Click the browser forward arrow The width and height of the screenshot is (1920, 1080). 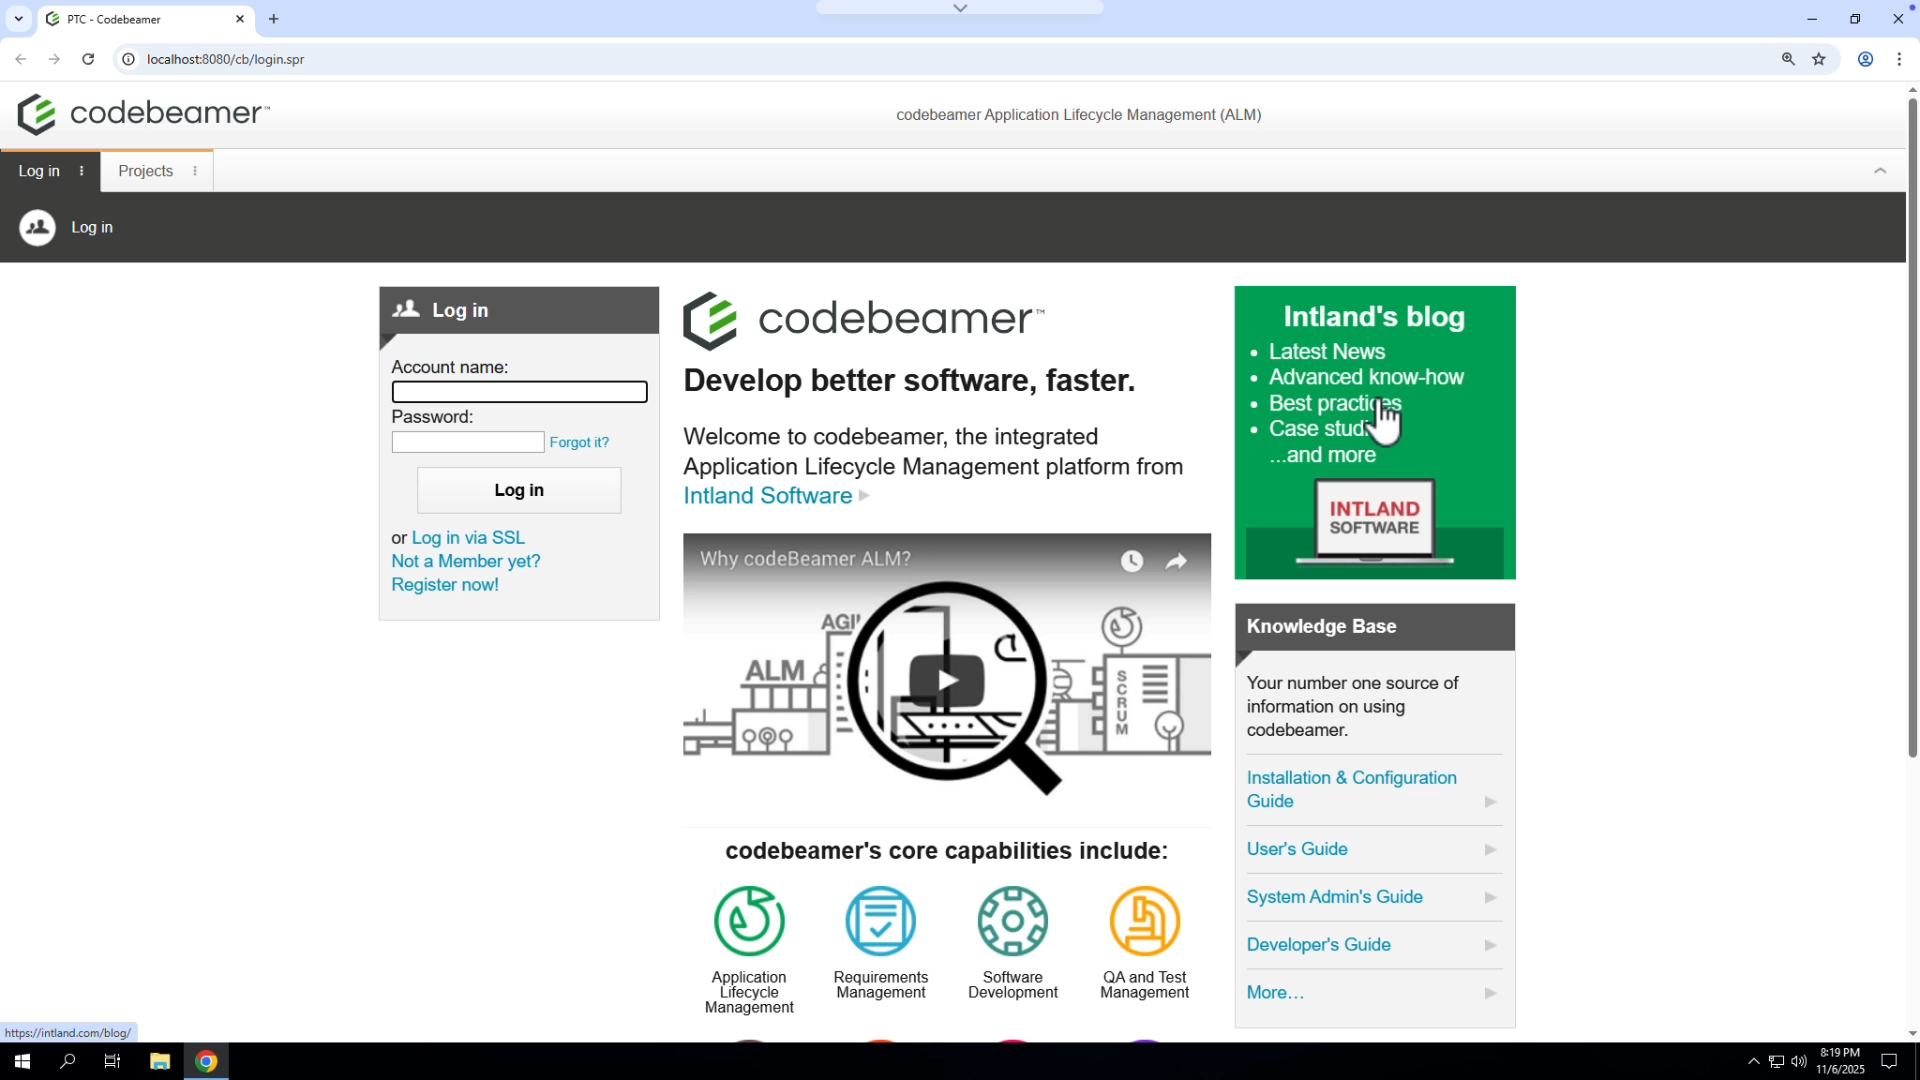pyautogui.click(x=54, y=59)
